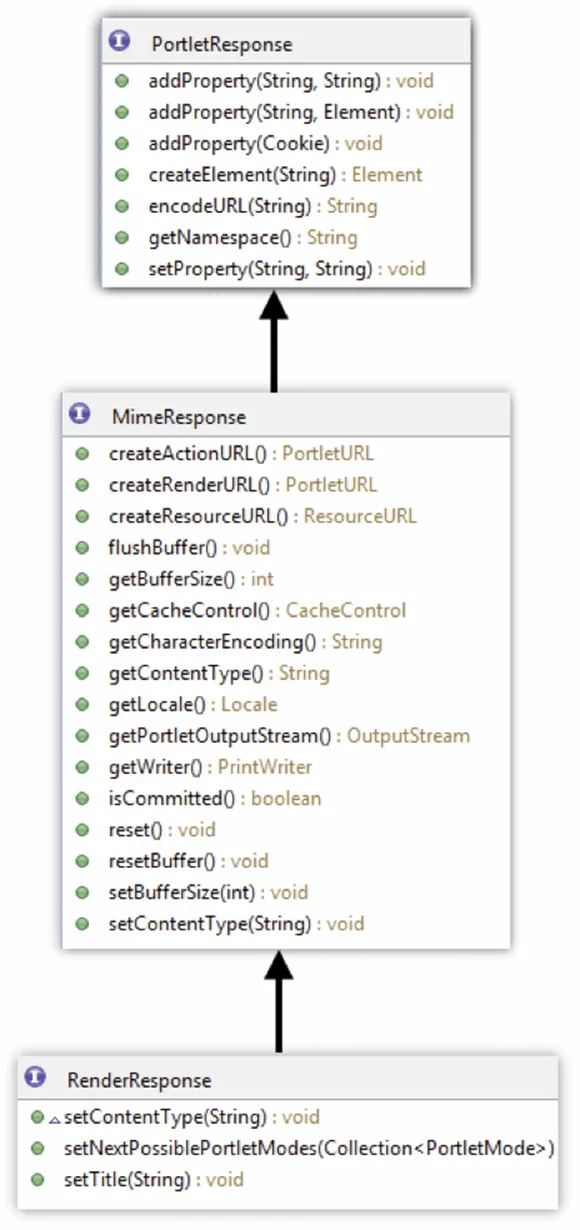Click green method icon beside getCharacterEncoding()
Image resolution: width=580 pixels, height=1230 pixels.
coord(82,641)
